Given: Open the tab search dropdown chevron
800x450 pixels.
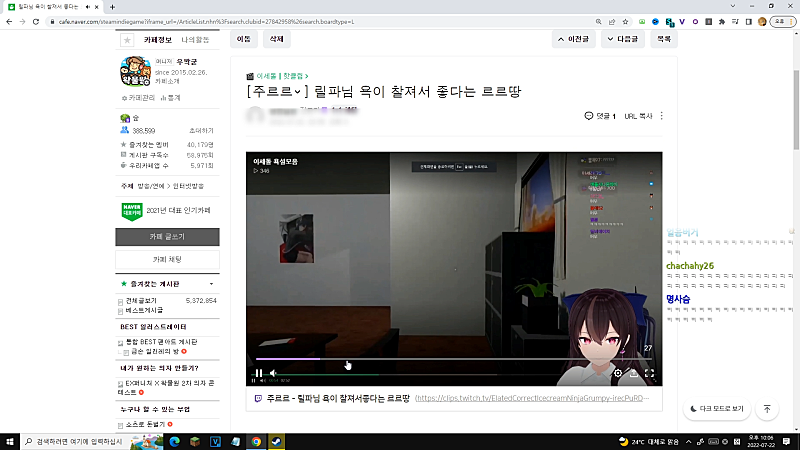Looking at the screenshot, I should (x=733, y=6).
